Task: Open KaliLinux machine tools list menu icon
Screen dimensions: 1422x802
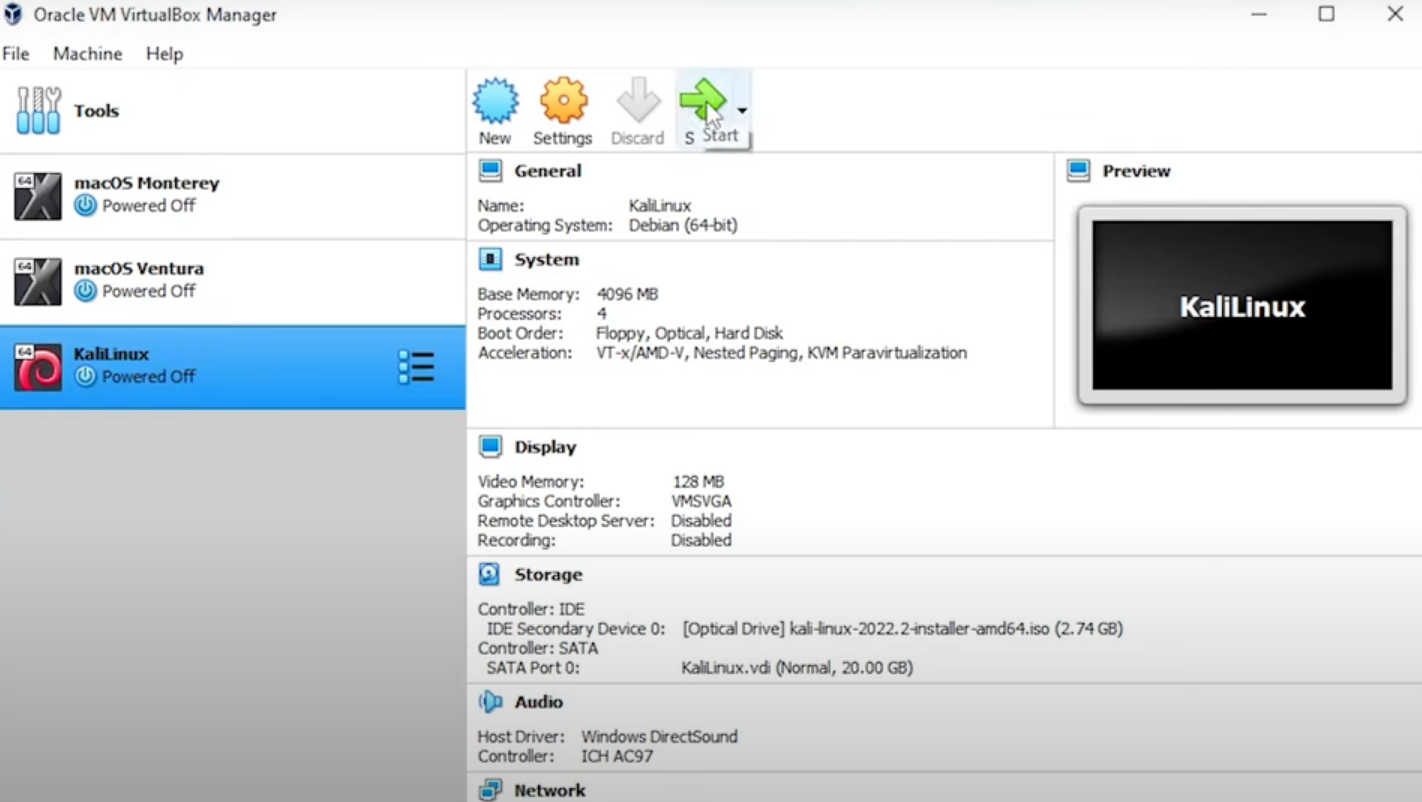Action: point(416,367)
